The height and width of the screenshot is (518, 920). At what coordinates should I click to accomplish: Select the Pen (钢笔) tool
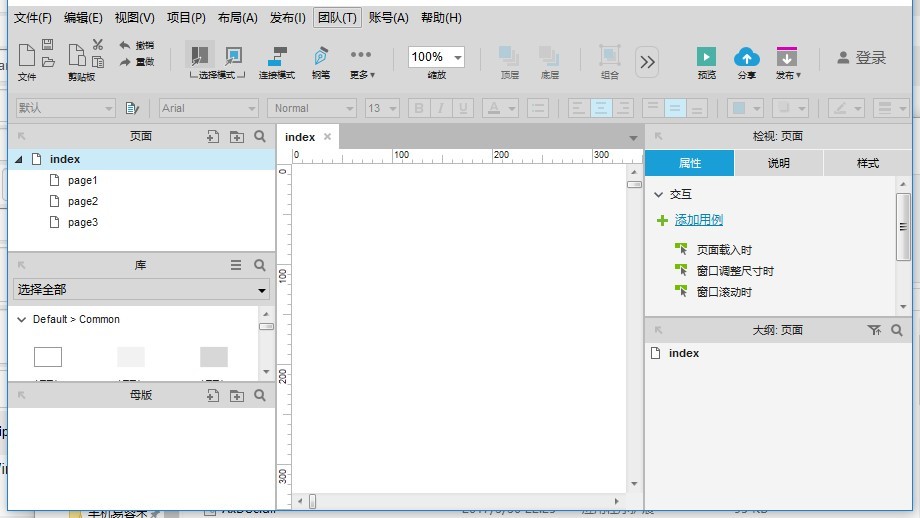pos(320,62)
